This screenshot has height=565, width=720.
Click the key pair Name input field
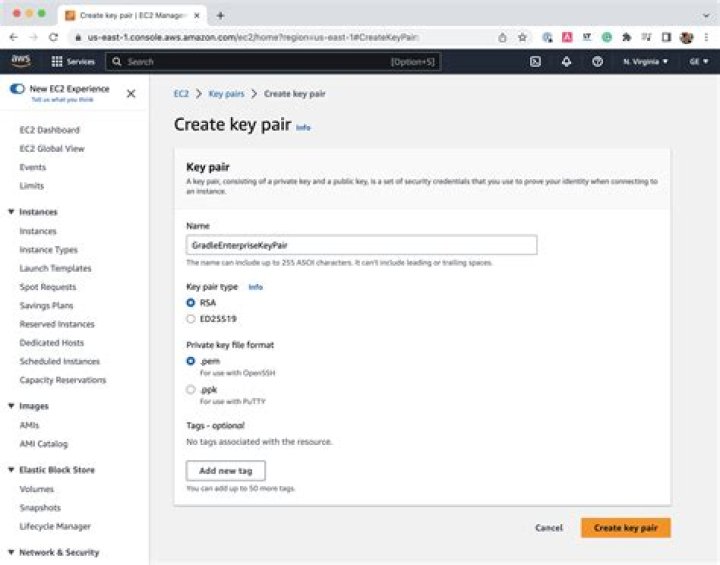coord(361,245)
